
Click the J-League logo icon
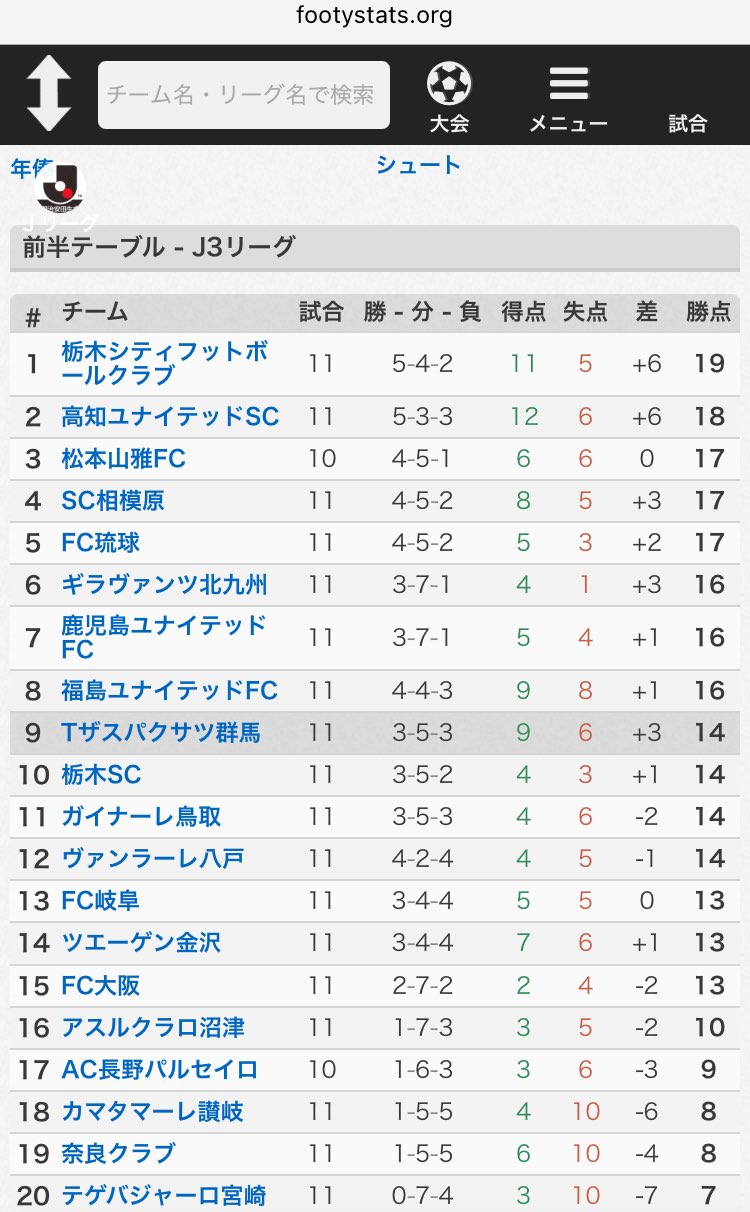(x=60, y=189)
